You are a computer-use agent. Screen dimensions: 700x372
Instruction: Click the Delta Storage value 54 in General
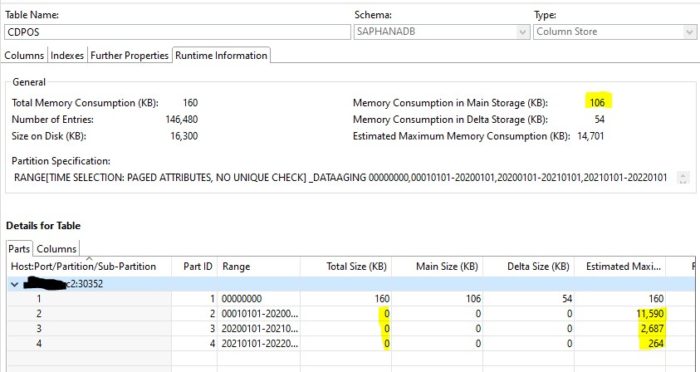point(600,120)
